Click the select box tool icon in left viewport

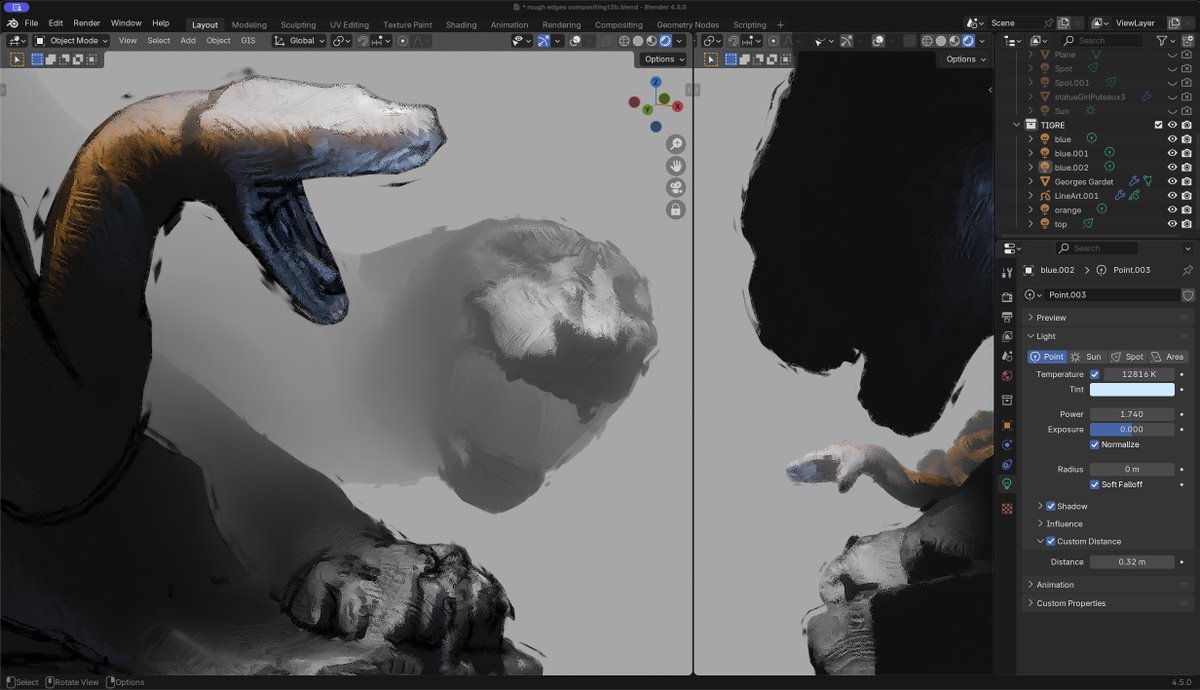17,59
